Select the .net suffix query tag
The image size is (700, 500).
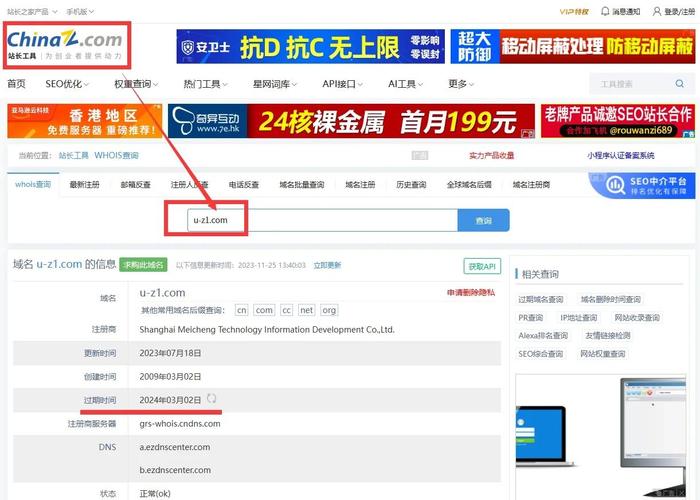306,310
